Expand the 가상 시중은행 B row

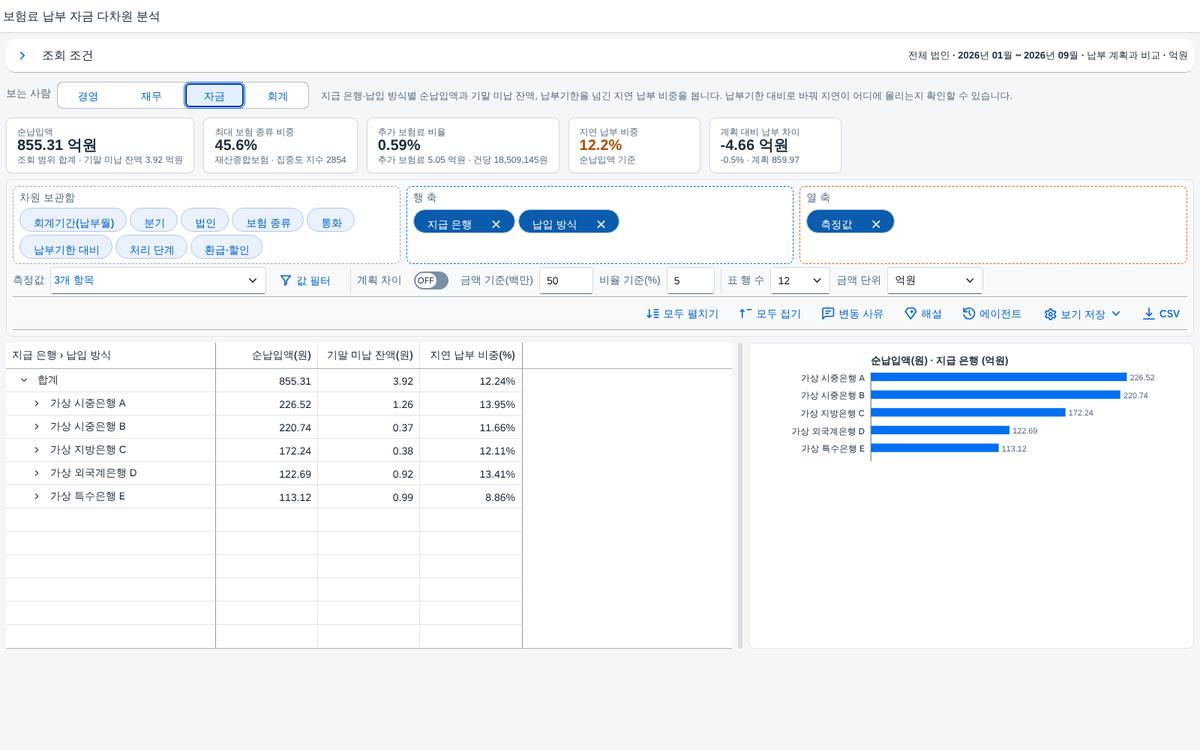pos(36,427)
